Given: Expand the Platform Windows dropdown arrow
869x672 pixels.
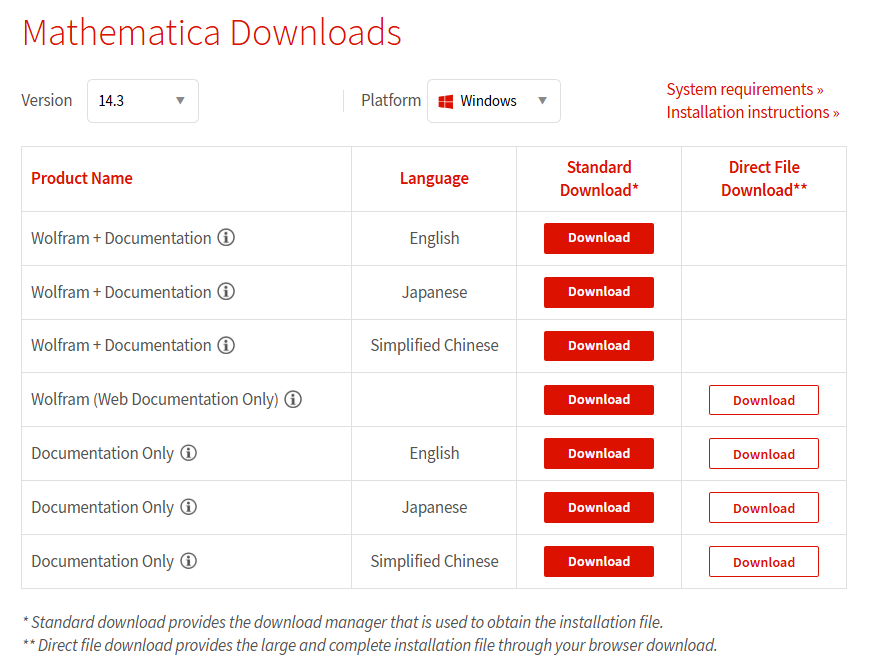Looking at the screenshot, I should coord(543,101).
